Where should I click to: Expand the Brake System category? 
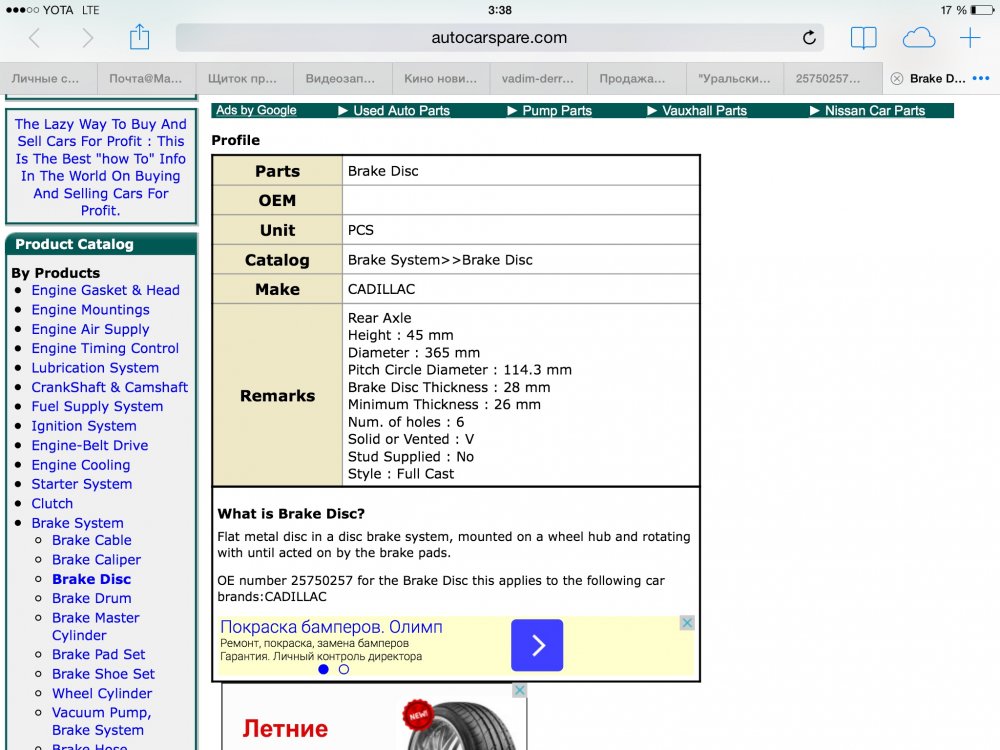pos(77,523)
